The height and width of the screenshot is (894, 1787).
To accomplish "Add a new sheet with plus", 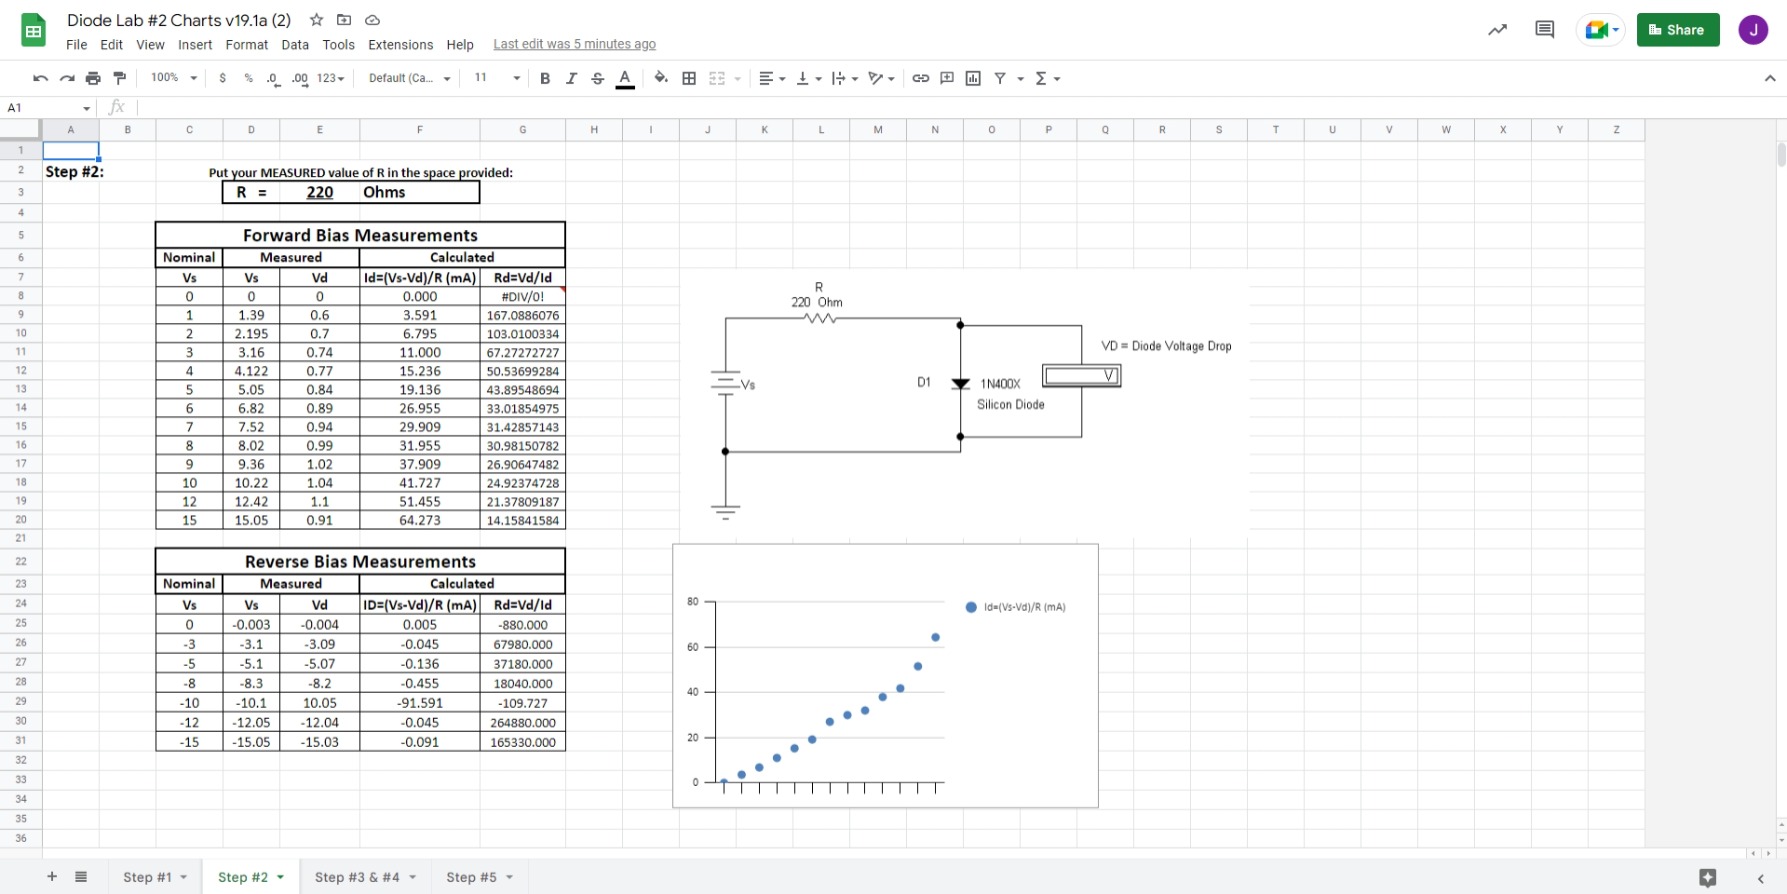I will point(52,877).
